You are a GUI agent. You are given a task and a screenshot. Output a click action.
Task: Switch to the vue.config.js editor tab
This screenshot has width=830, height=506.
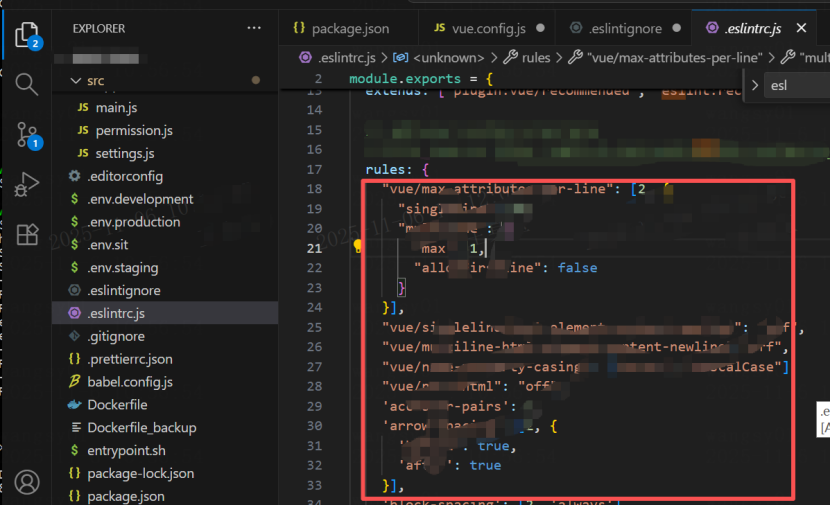[x=488, y=28]
